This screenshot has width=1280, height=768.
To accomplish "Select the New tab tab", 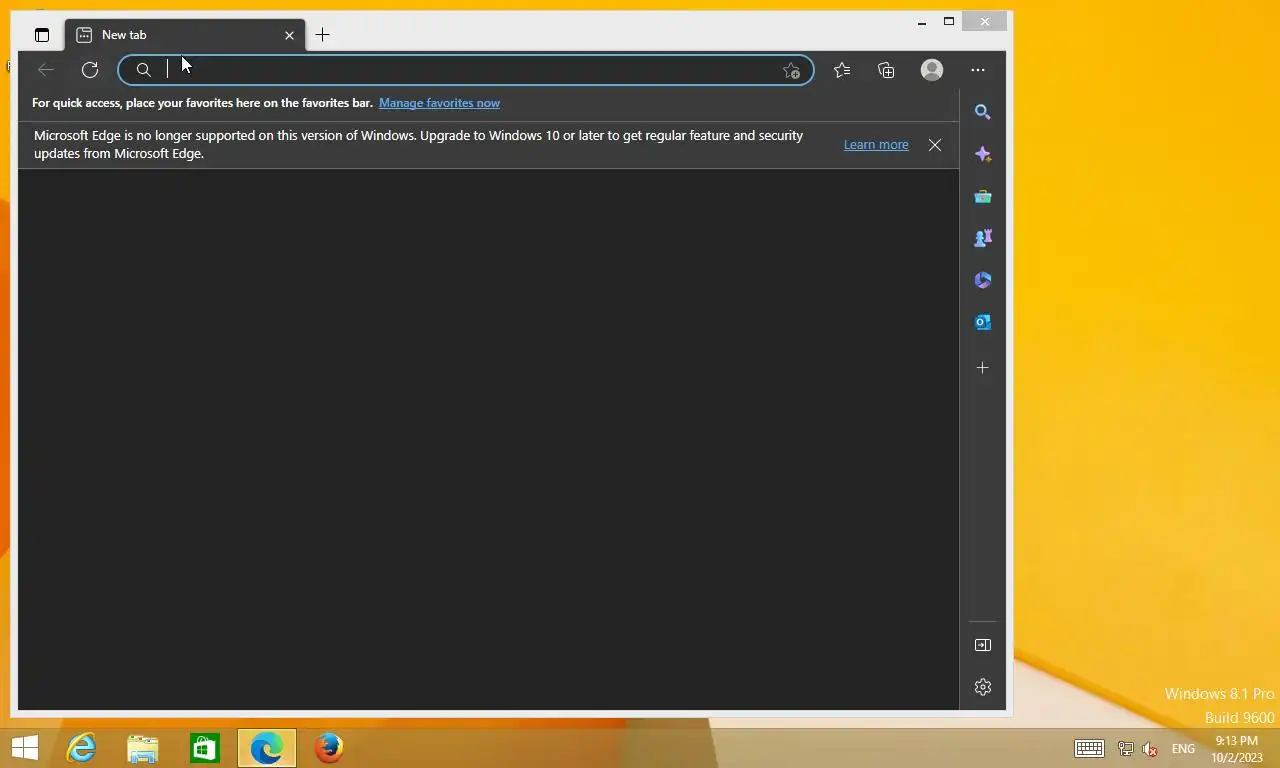I will click(186, 35).
